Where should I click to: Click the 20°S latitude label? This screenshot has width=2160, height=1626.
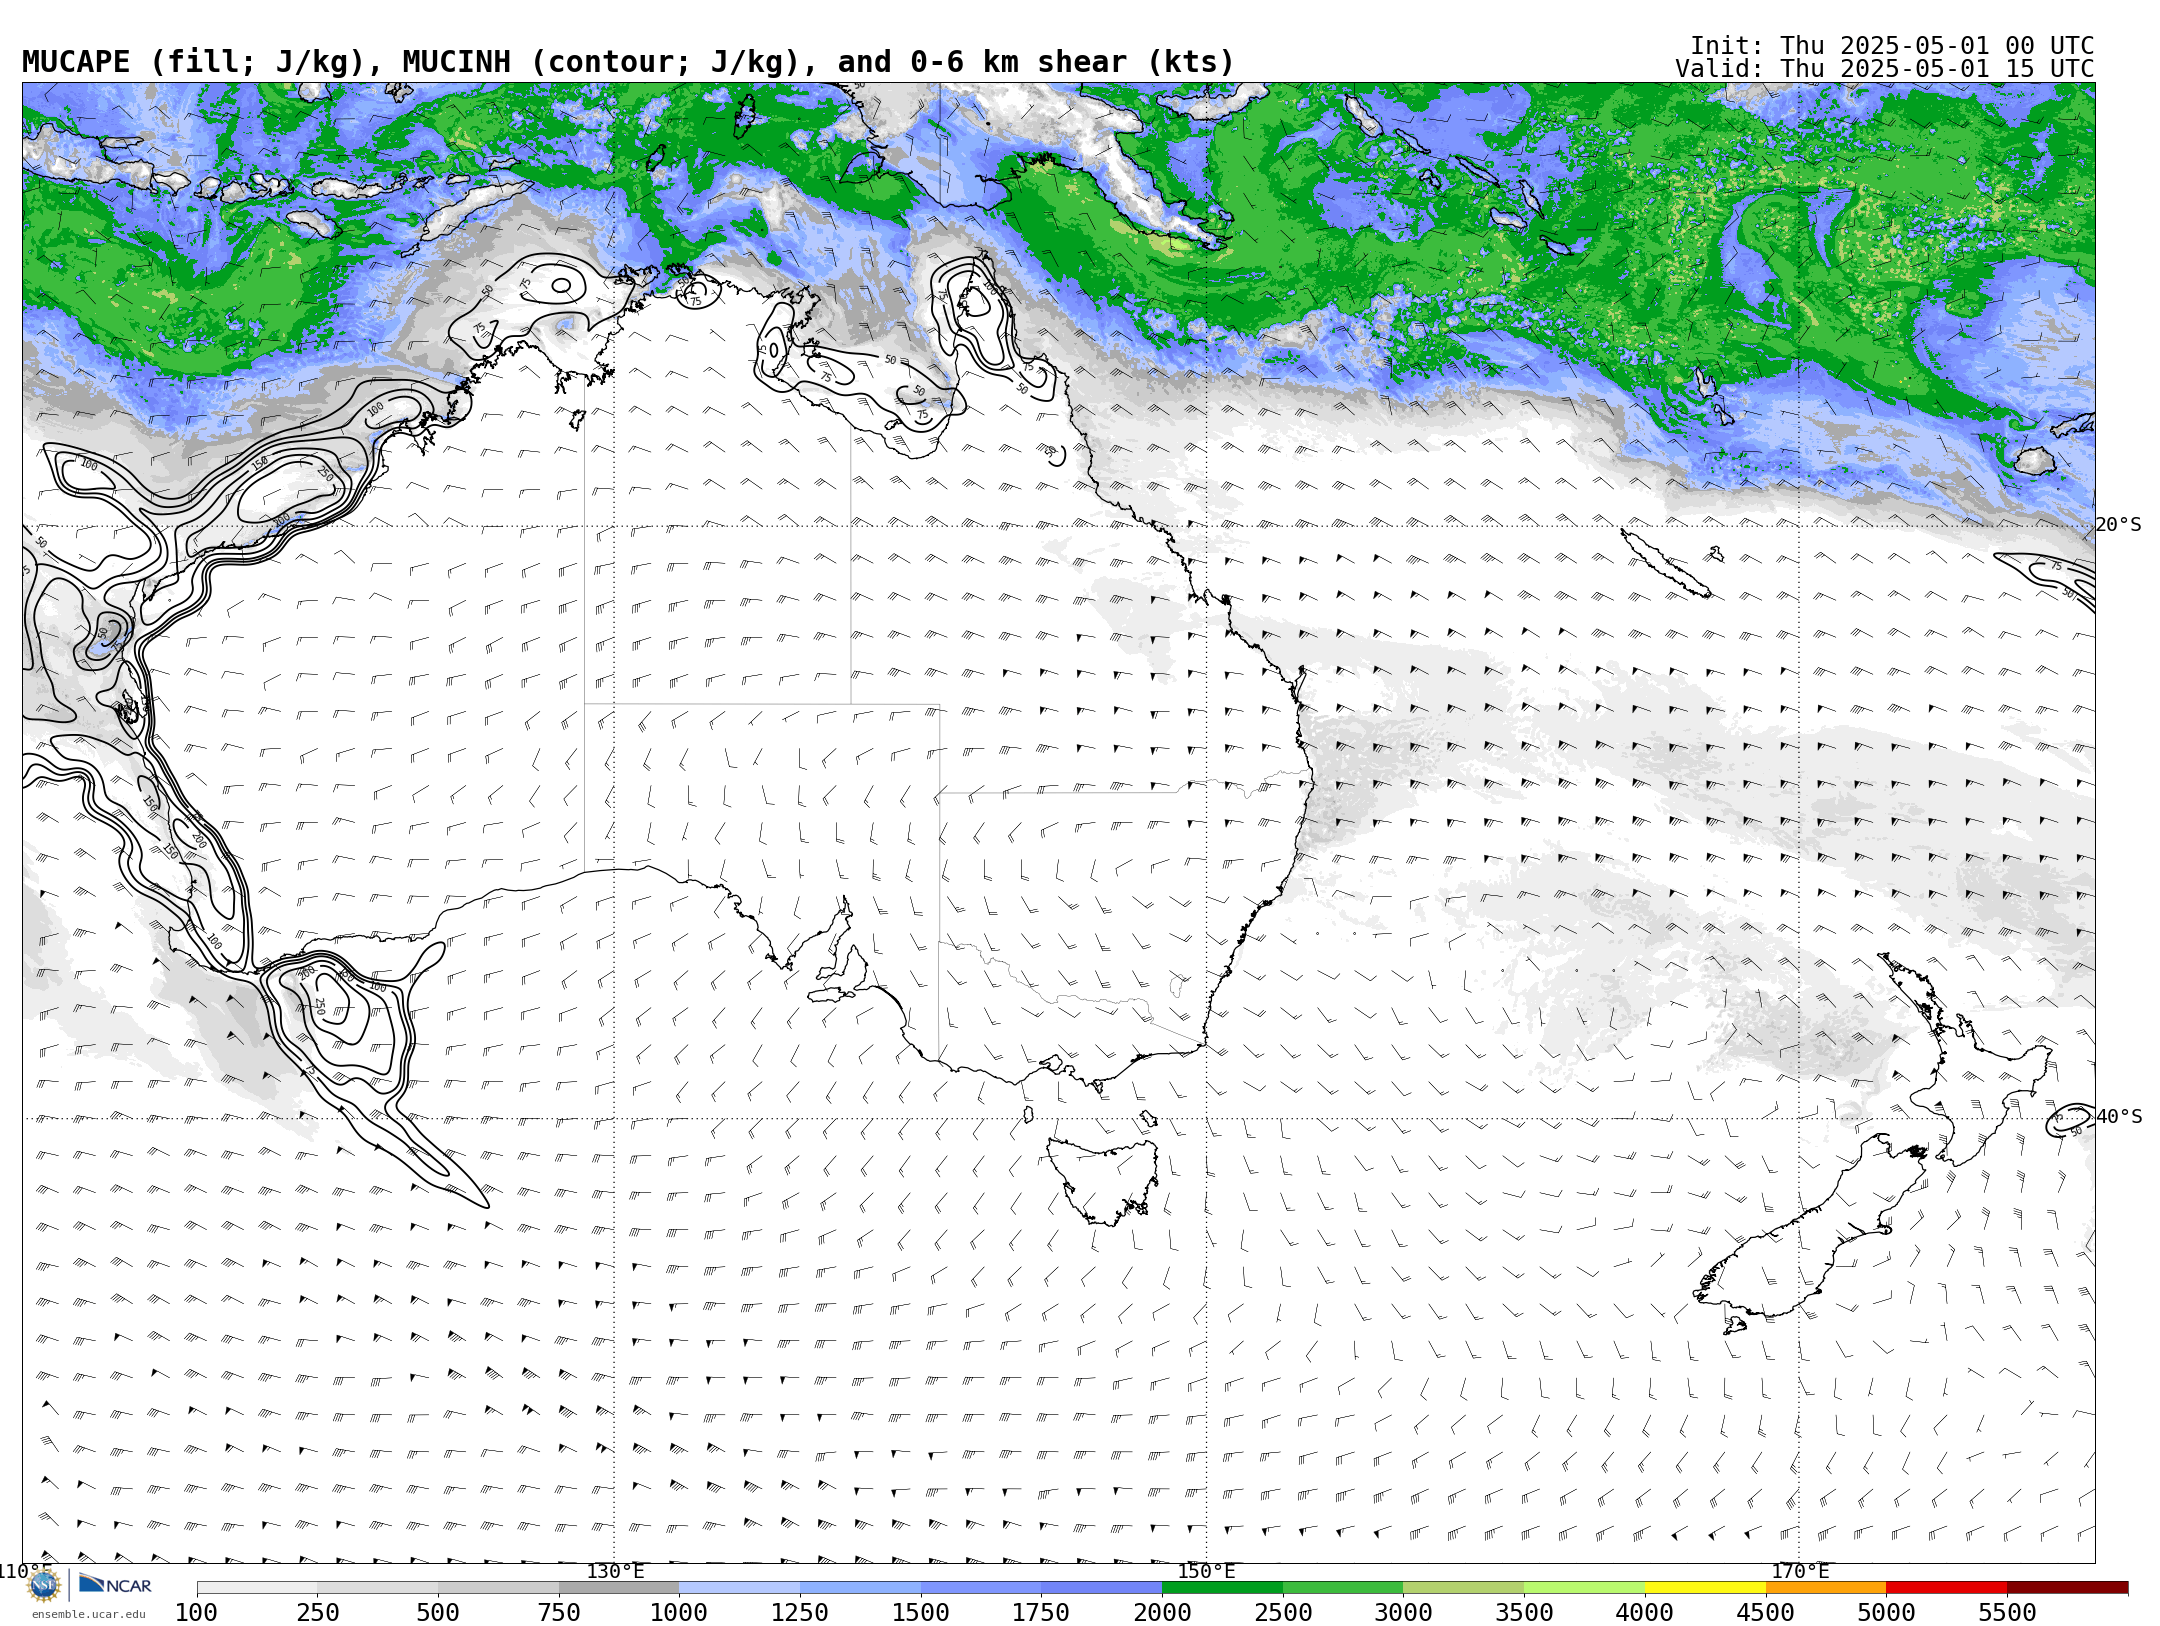click(x=2118, y=525)
